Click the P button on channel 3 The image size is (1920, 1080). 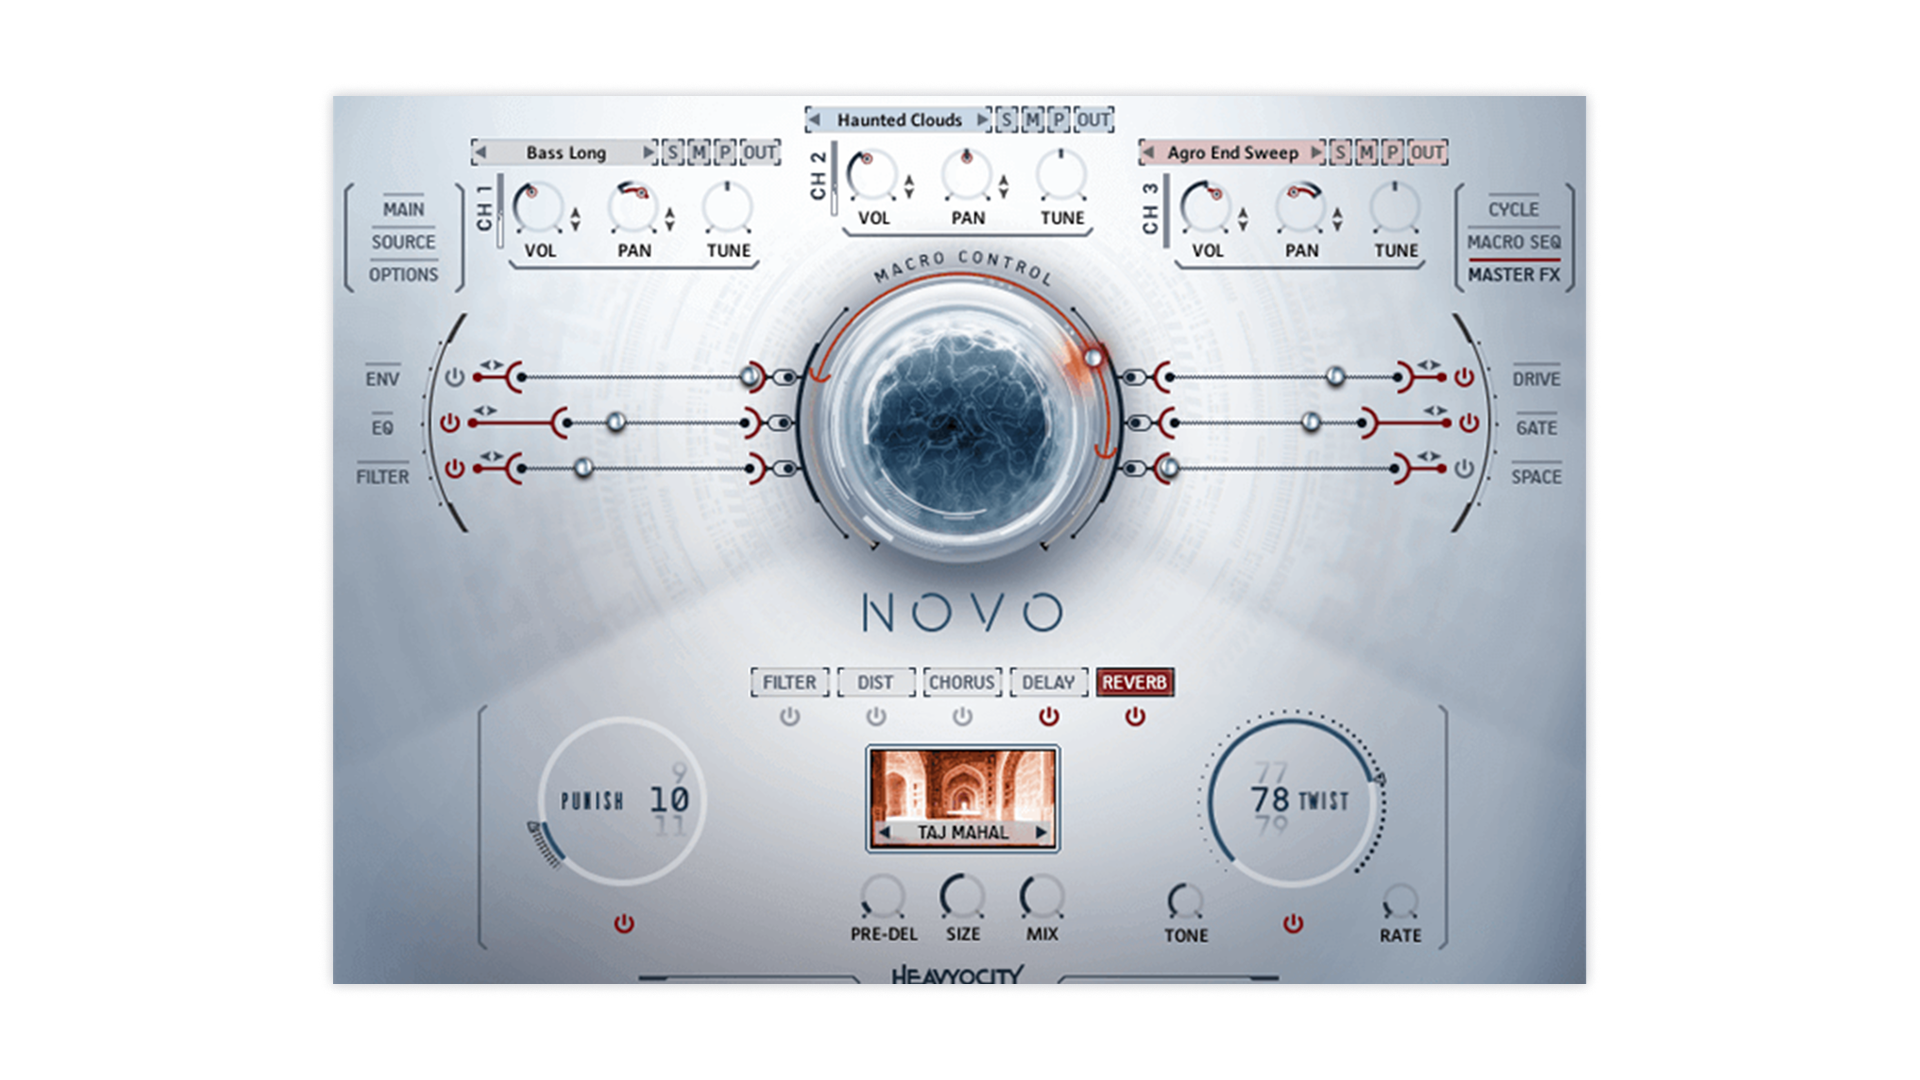[1392, 152]
